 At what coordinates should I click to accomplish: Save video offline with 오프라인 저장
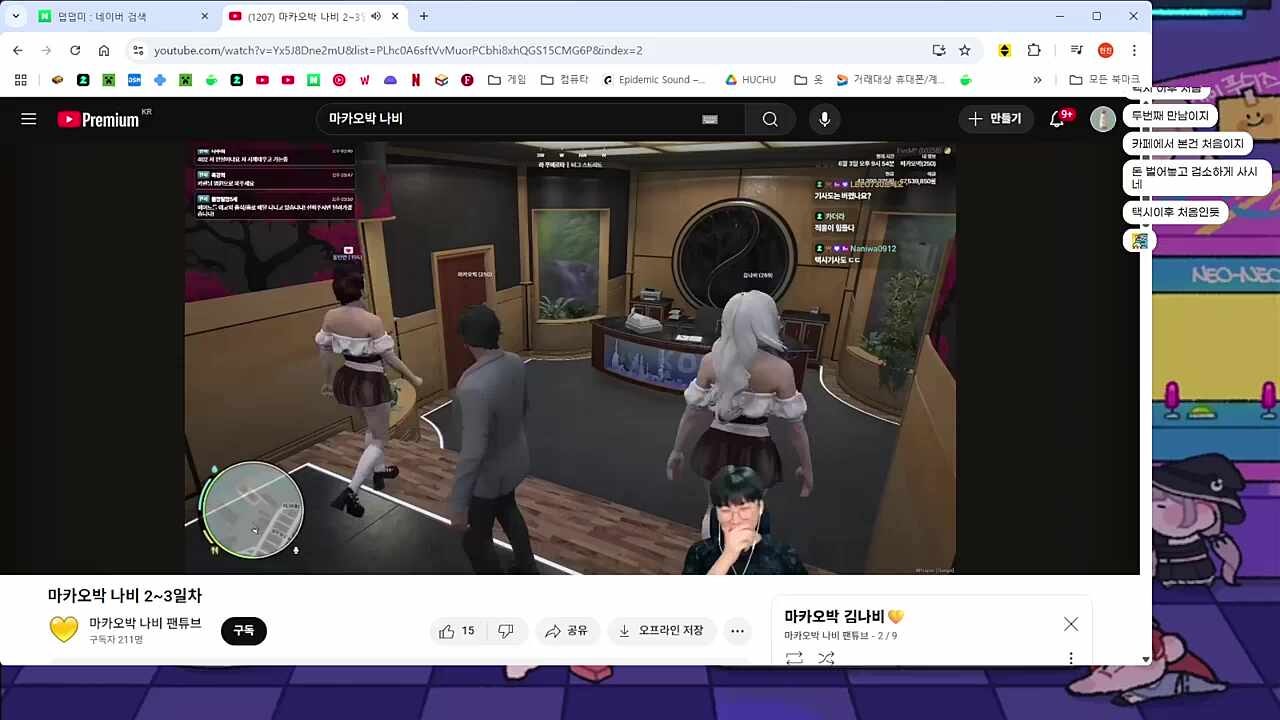pyautogui.click(x=661, y=631)
